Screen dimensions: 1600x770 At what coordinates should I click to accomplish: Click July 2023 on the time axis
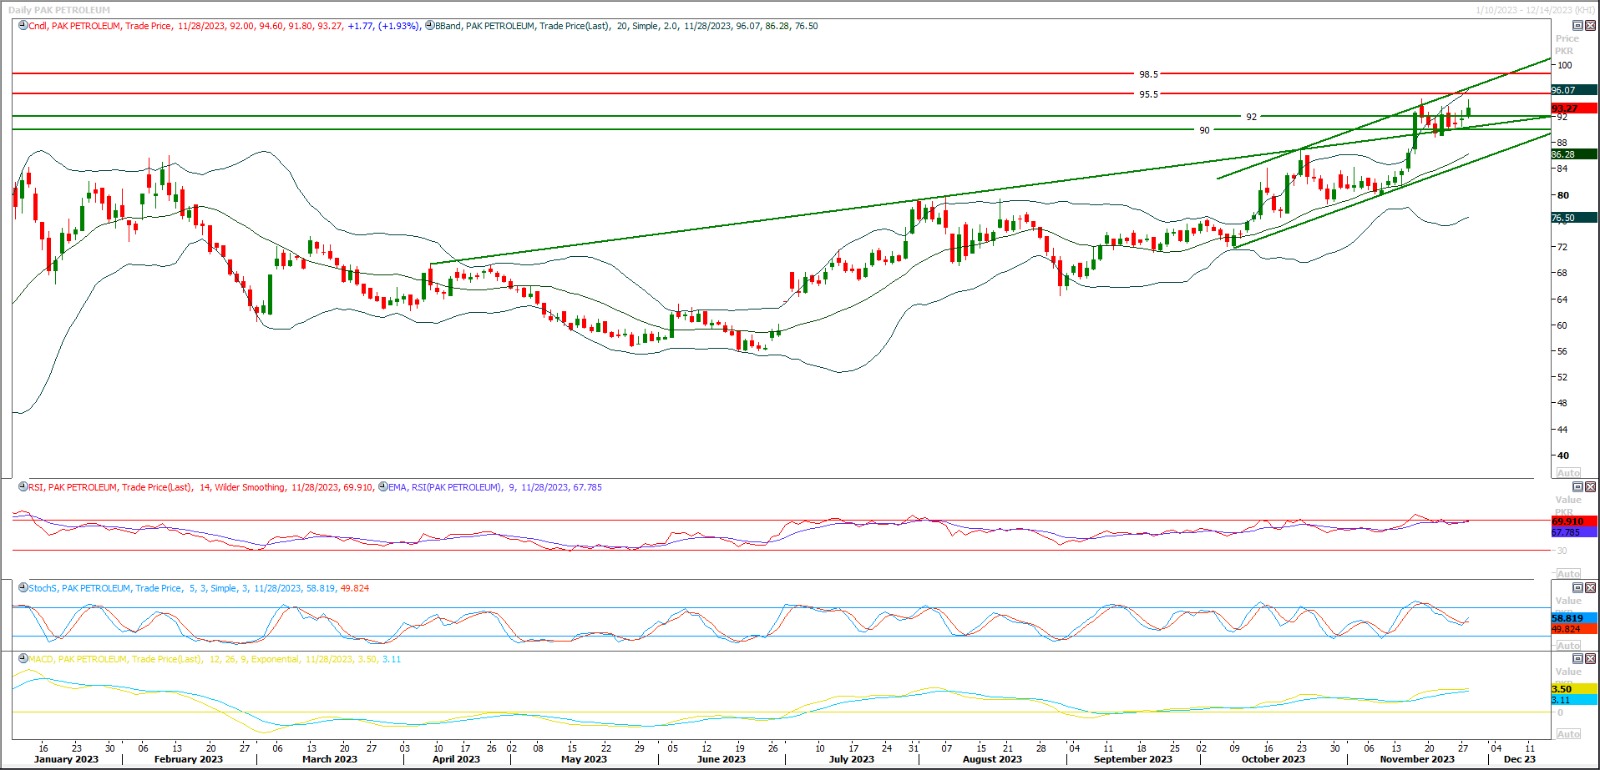pyautogui.click(x=852, y=759)
